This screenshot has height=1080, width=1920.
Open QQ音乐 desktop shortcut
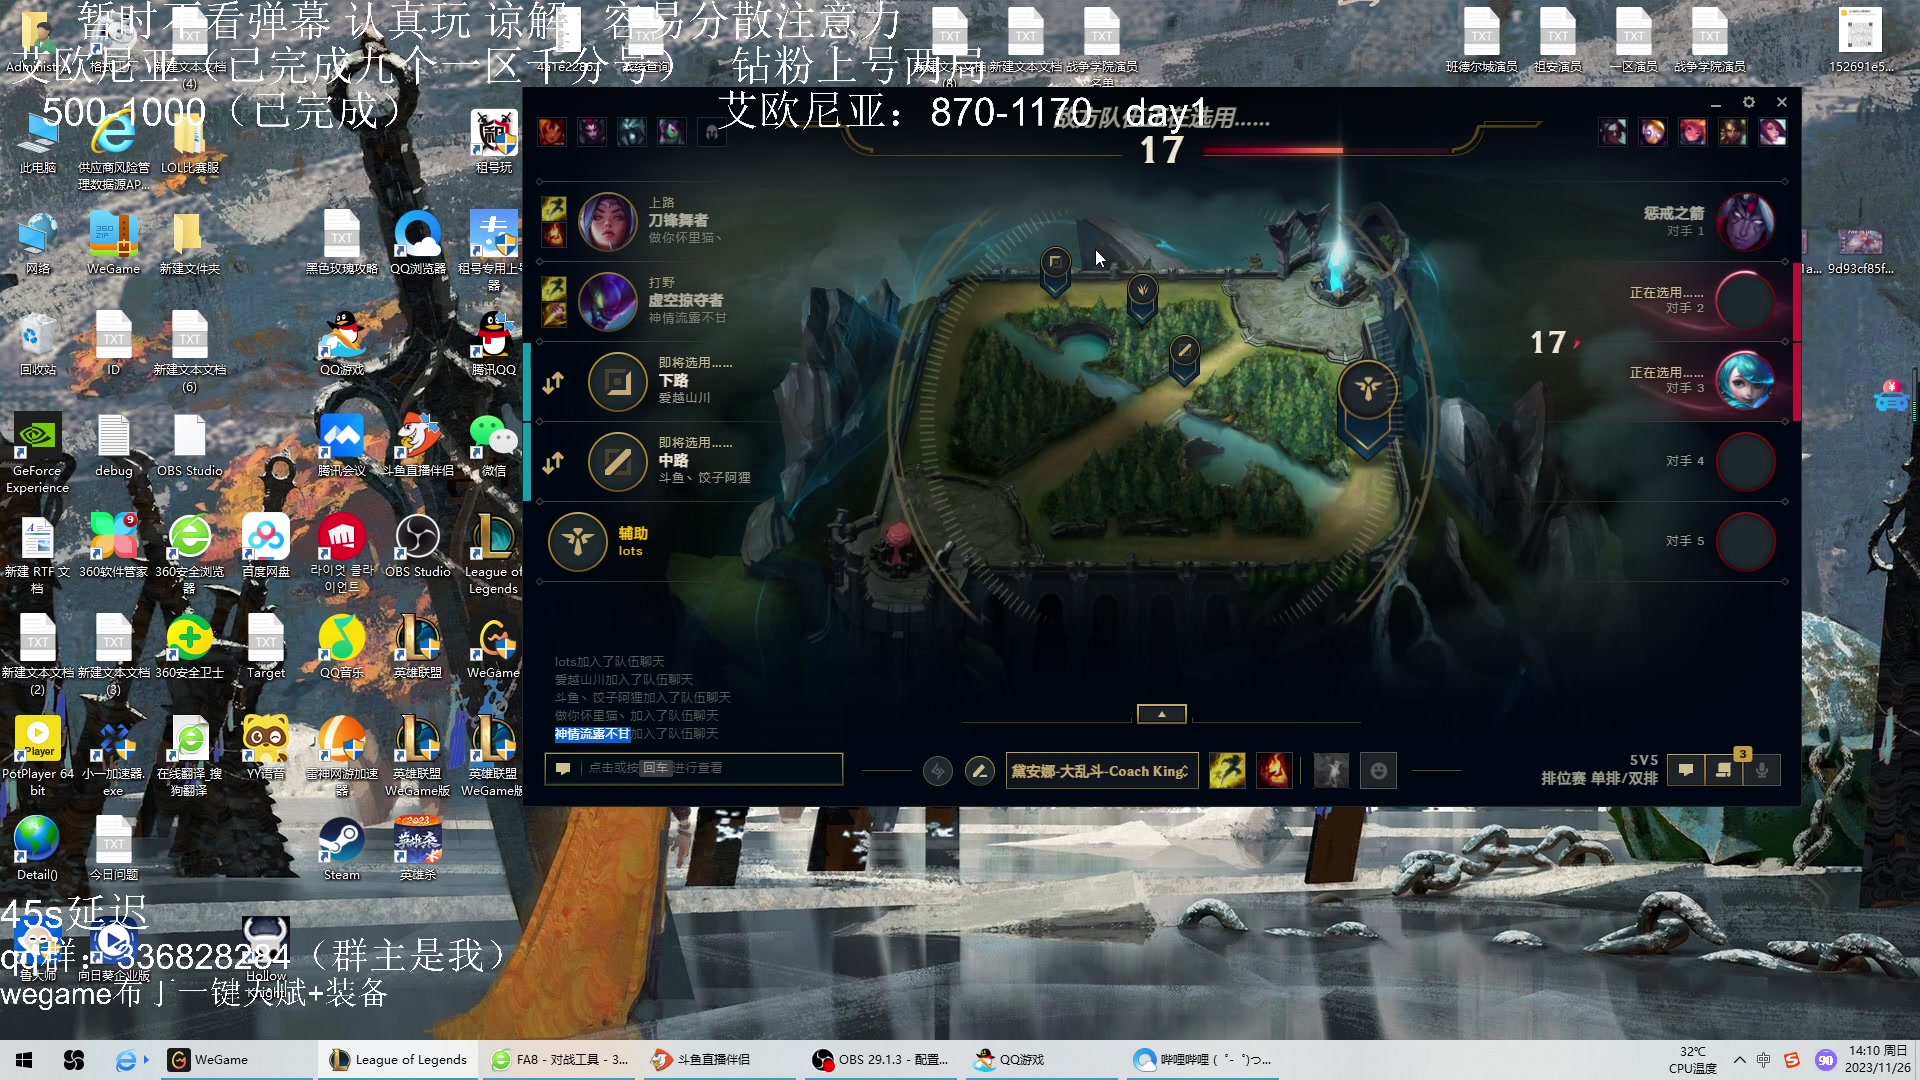[341, 647]
